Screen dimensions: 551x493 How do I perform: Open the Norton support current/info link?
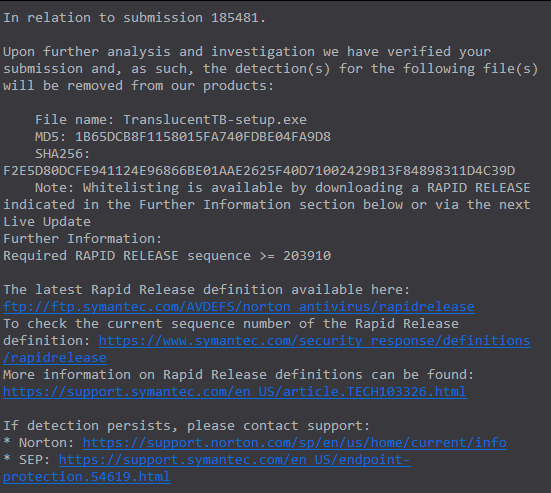(x=295, y=442)
